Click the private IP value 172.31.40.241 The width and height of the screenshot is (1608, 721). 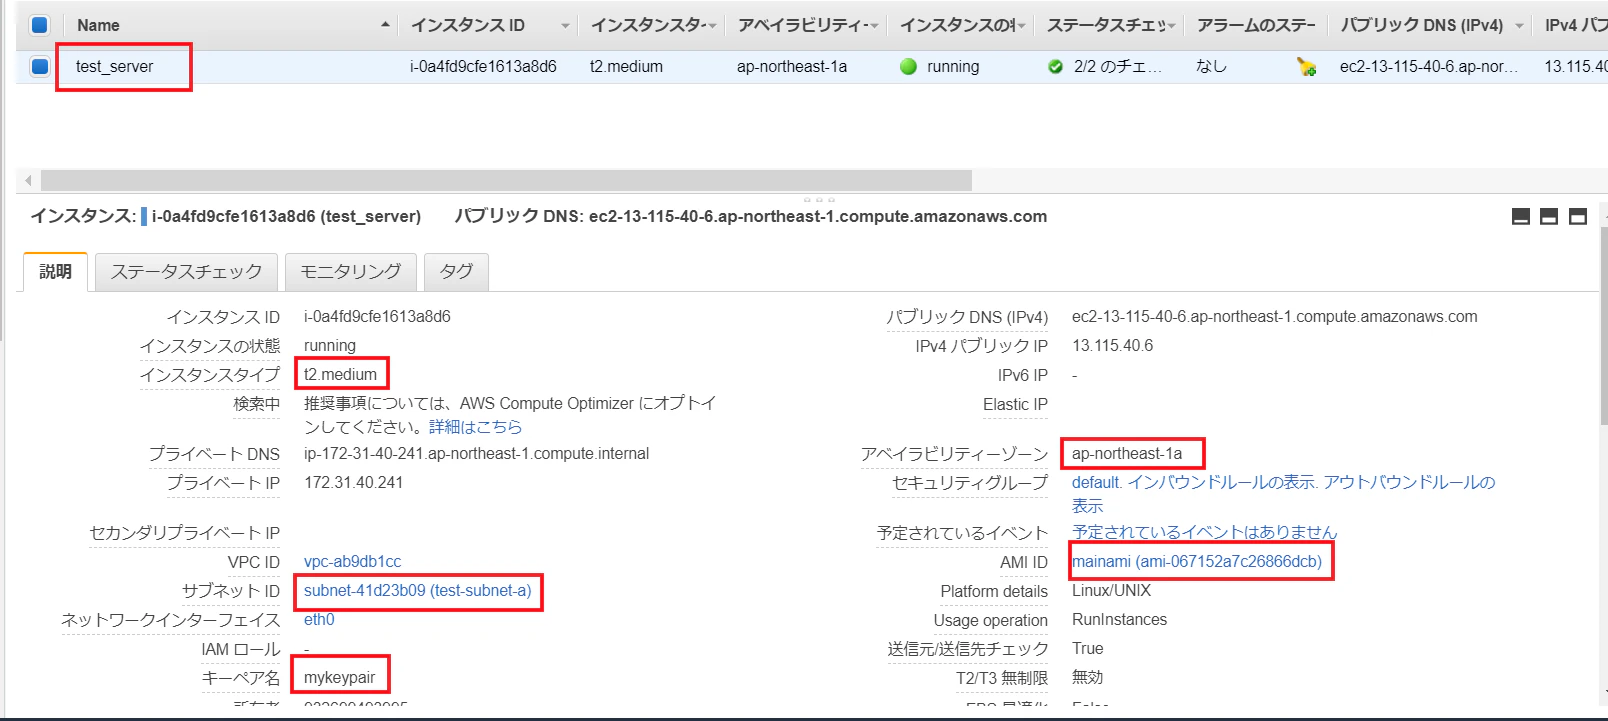pos(354,483)
